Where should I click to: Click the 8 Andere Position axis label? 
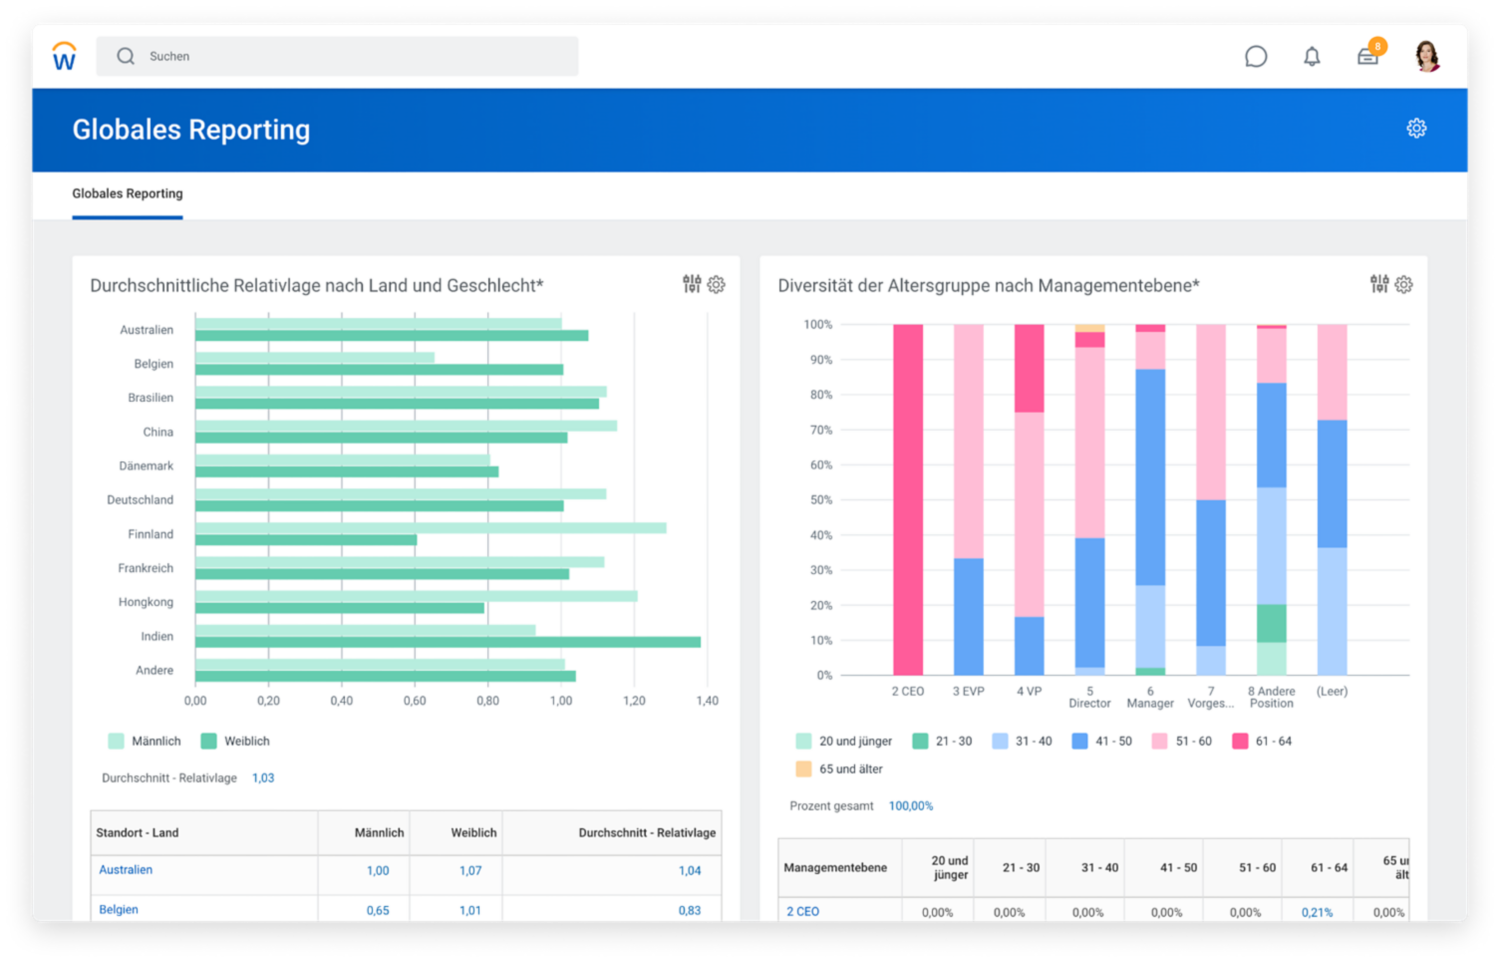[x=1271, y=697]
